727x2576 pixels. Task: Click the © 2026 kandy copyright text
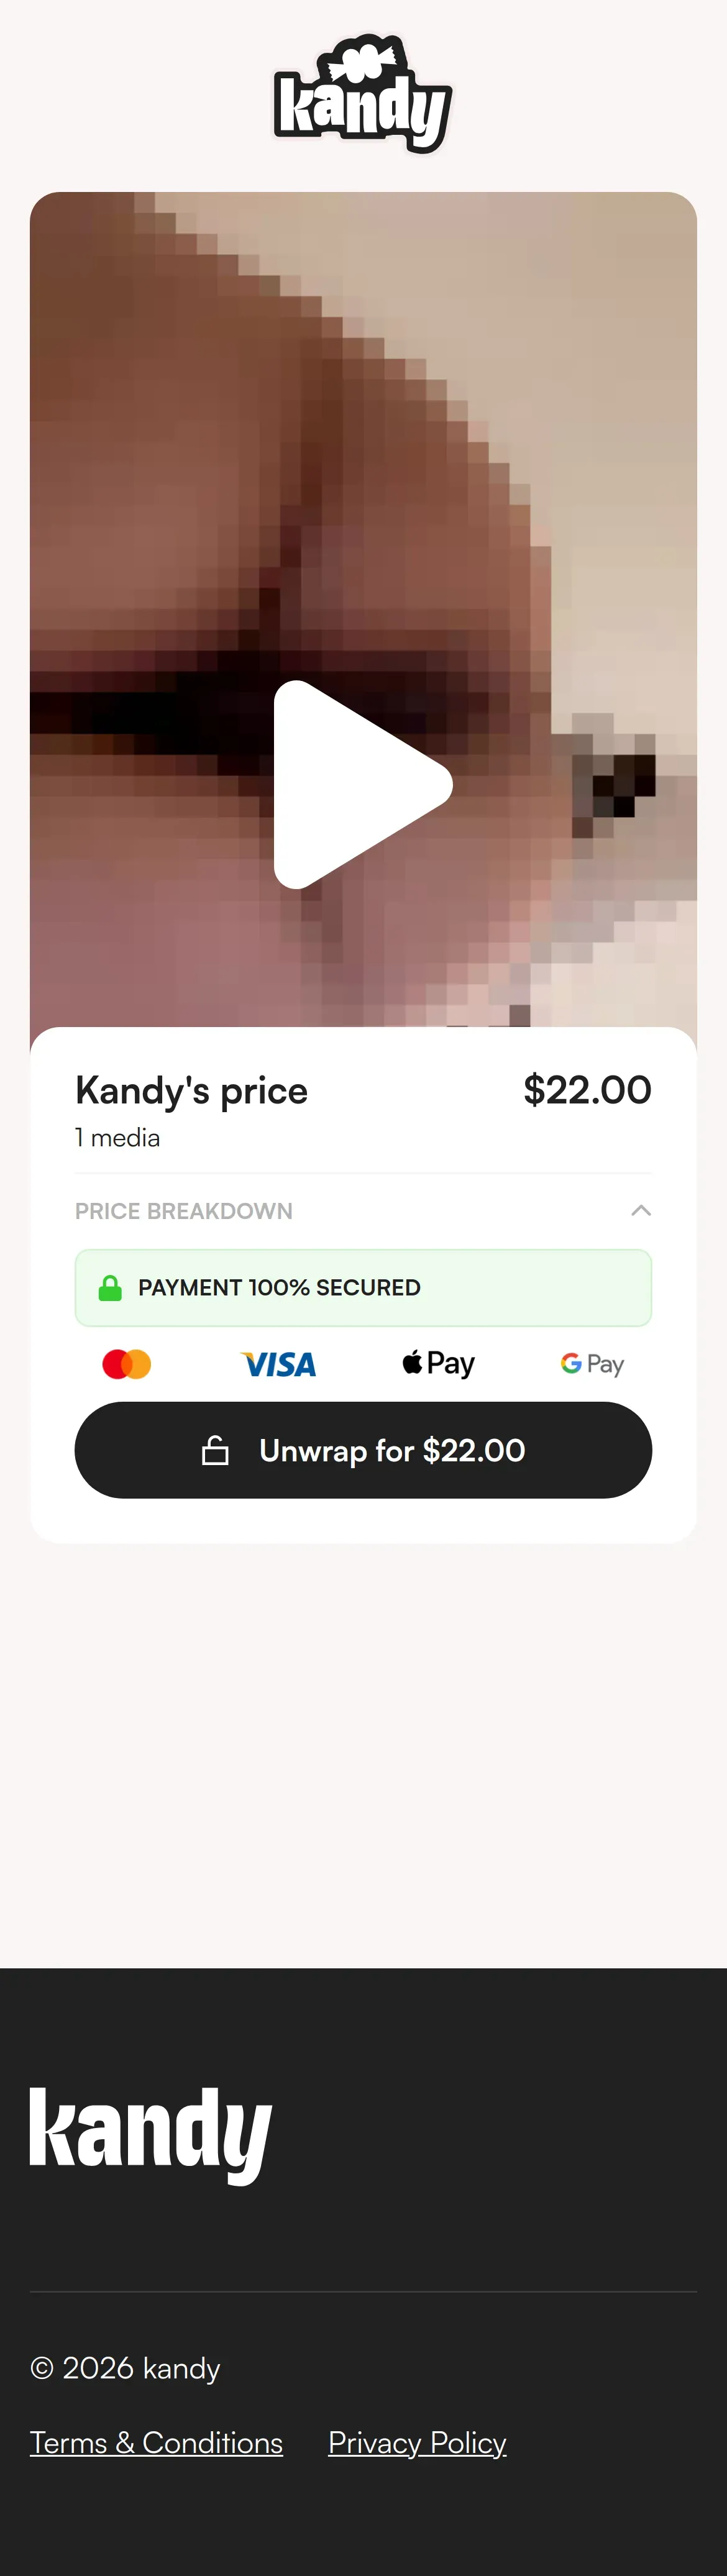pyautogui.click(x=125, y=2367)
